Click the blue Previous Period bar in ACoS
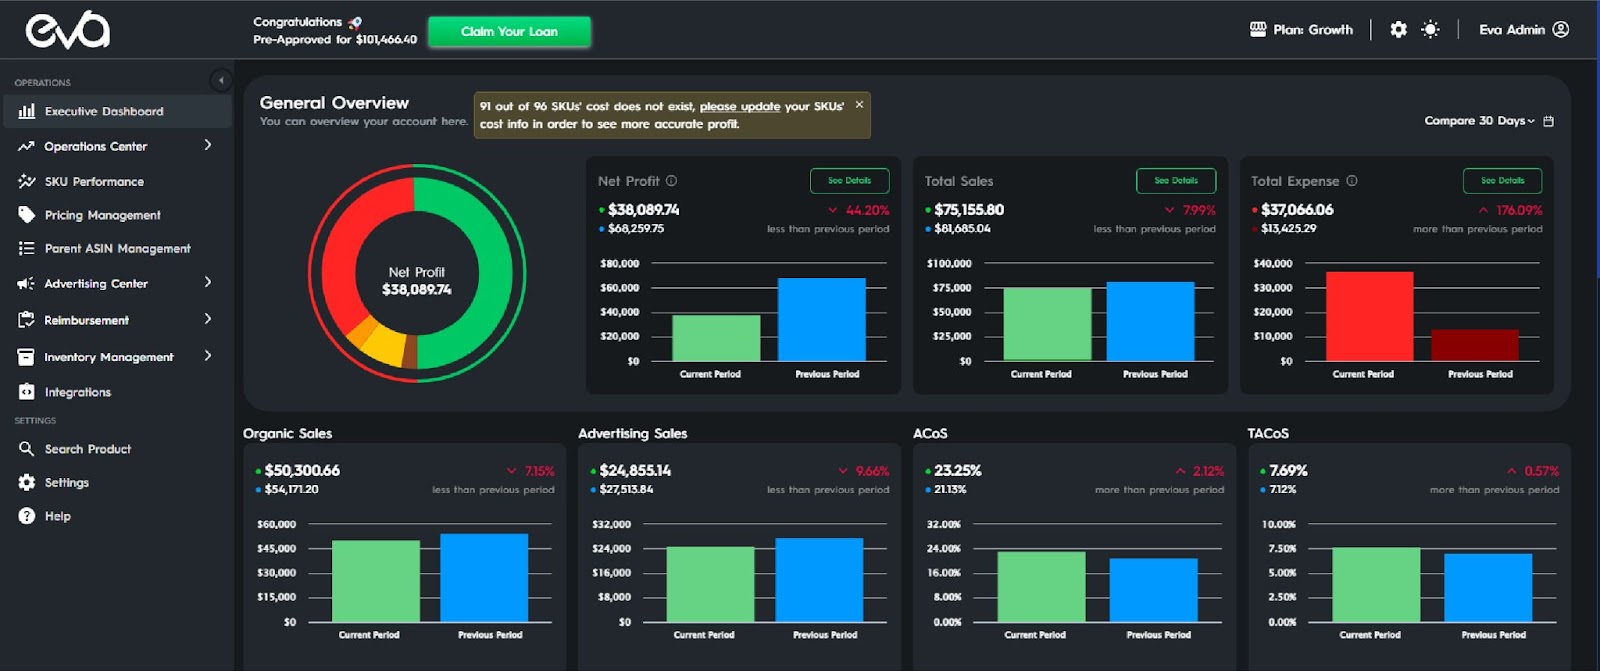The image size is (1600, 671). tap(1153, 590)
